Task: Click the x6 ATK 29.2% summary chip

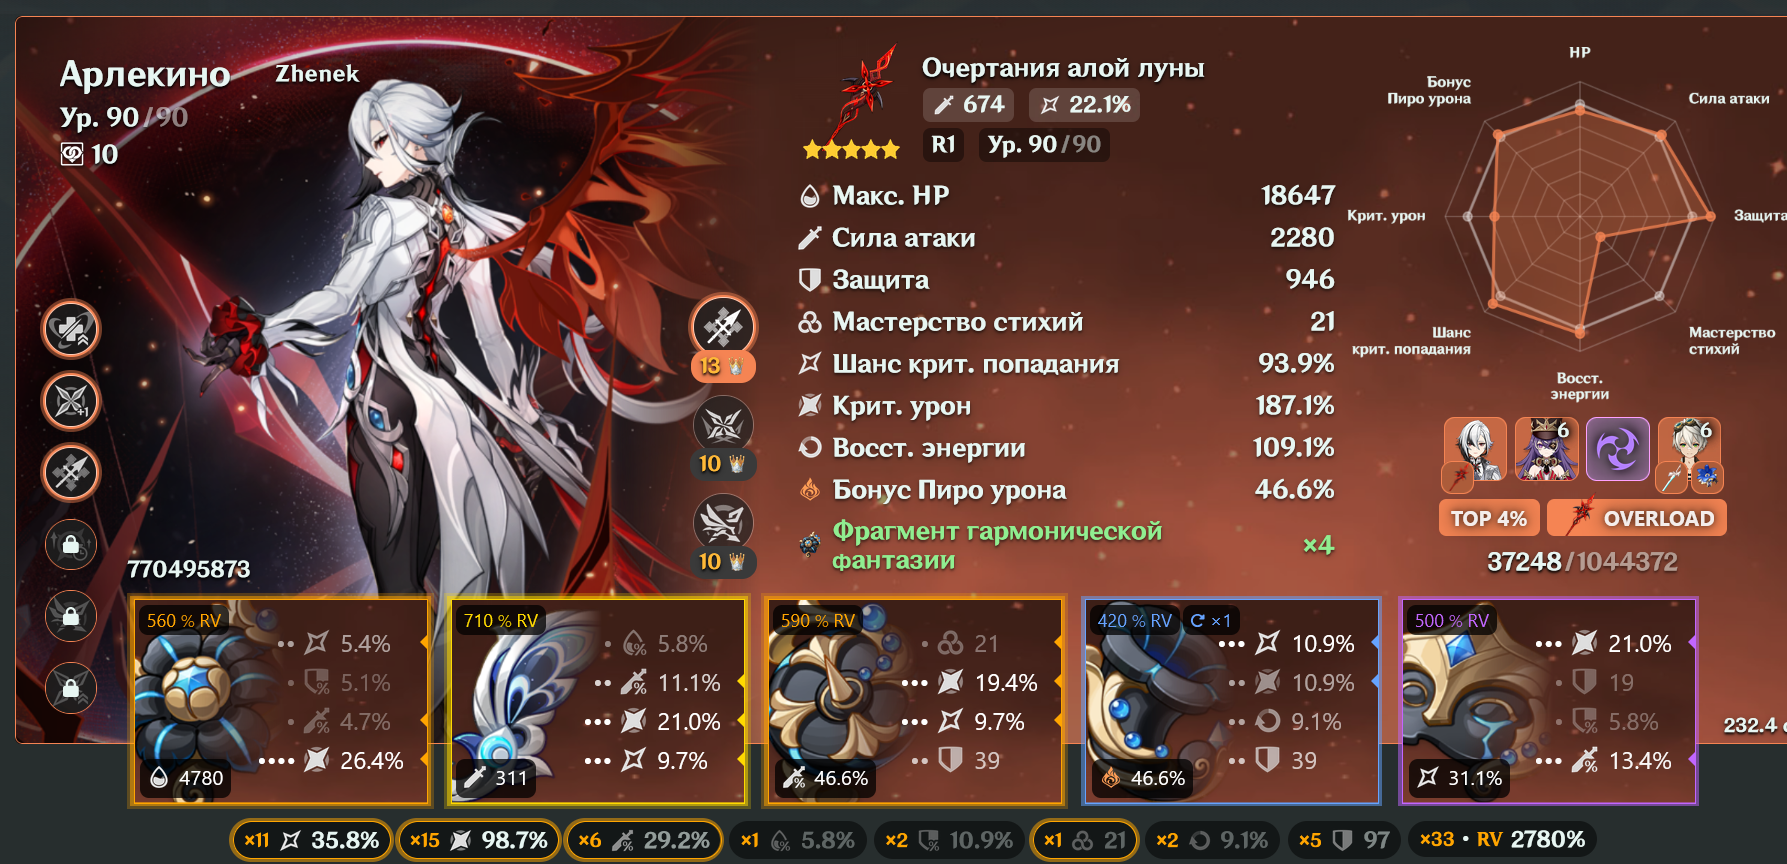Action: 644,840
